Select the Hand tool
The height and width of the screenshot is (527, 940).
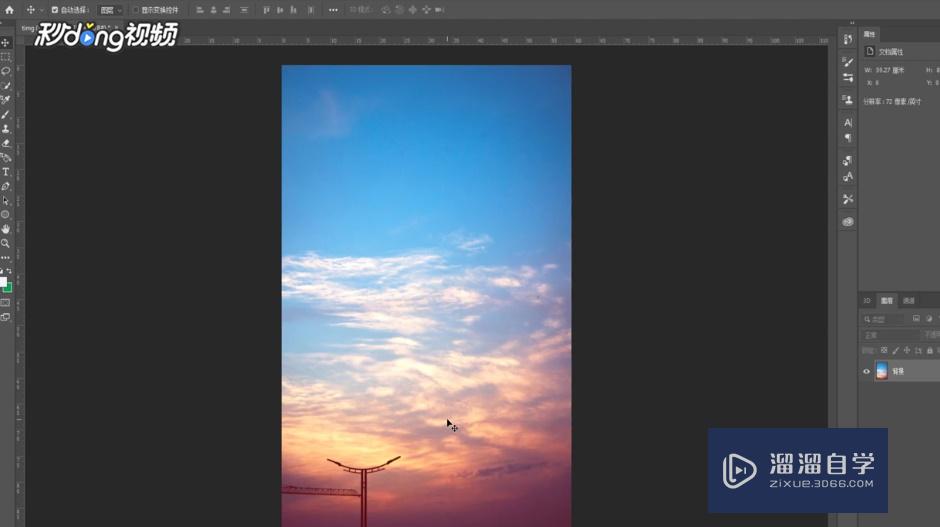tap(5, 229)
